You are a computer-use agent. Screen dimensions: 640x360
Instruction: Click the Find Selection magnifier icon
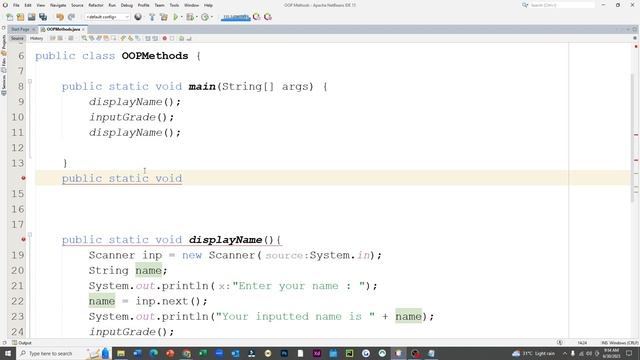[84, 38]
